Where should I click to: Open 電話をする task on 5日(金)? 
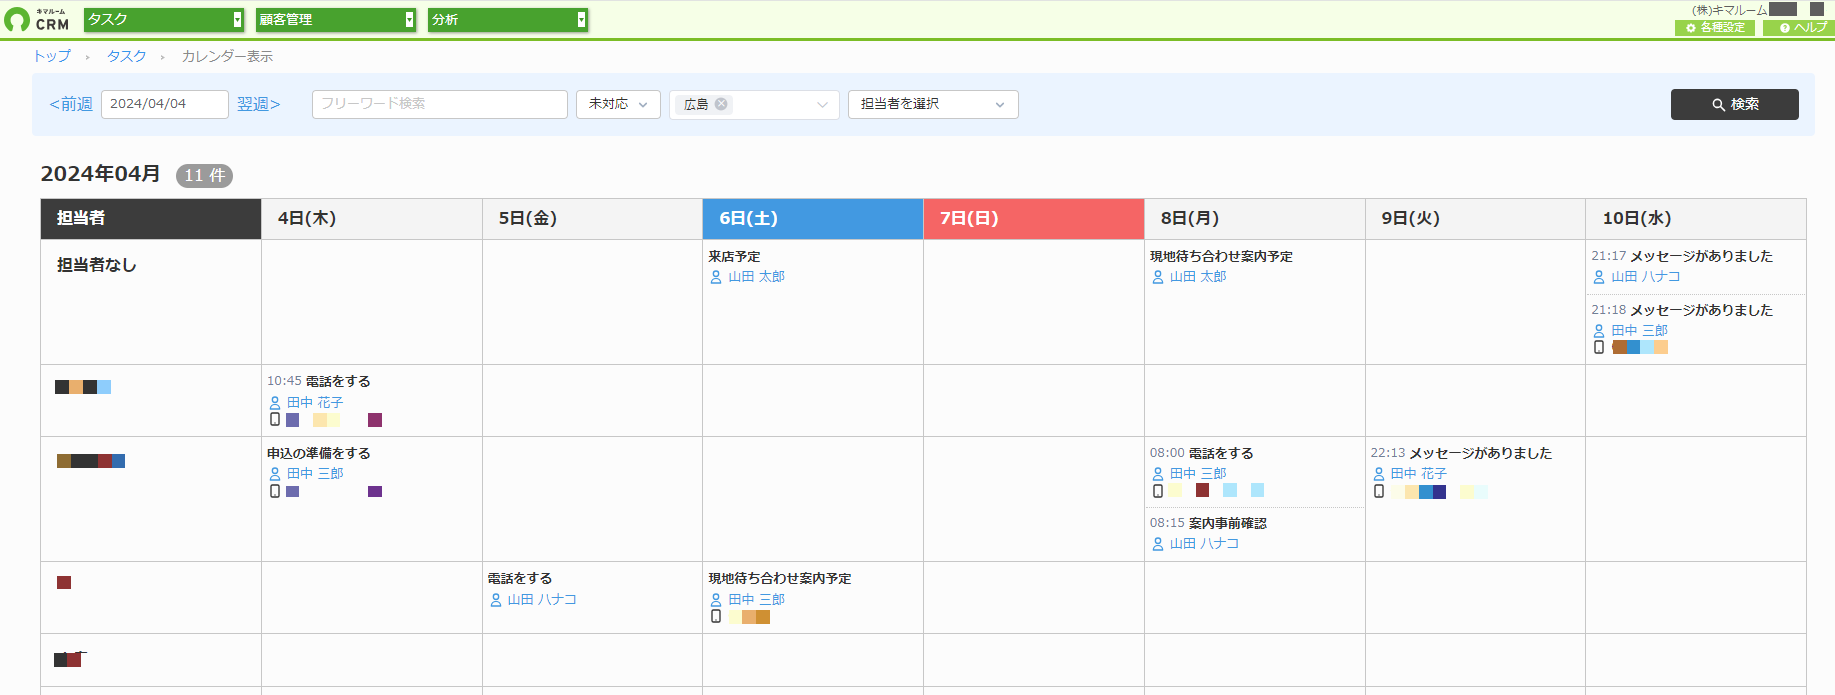click(520, 579)
